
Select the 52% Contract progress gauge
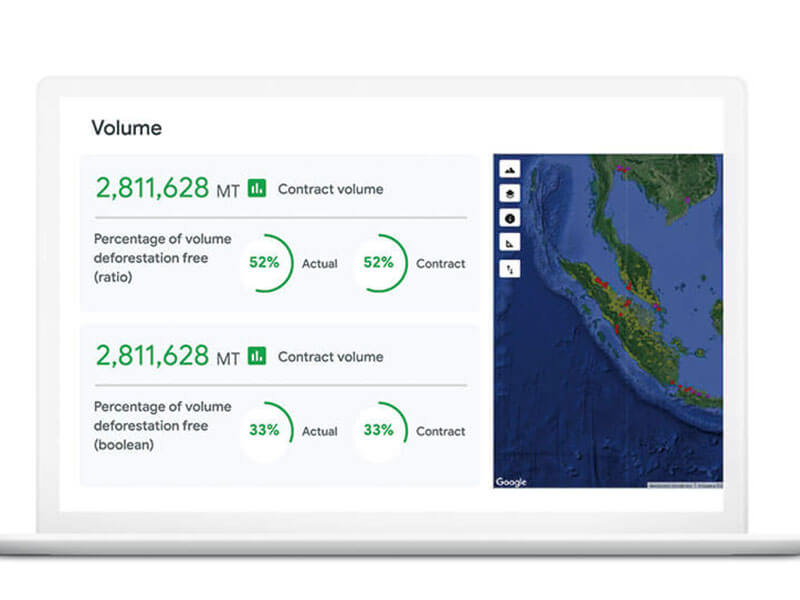point(379,264)
